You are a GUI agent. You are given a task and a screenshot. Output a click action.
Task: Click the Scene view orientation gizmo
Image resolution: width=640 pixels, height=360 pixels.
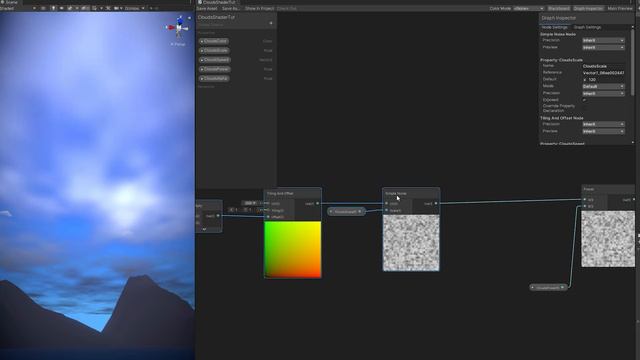pos(178,27)
